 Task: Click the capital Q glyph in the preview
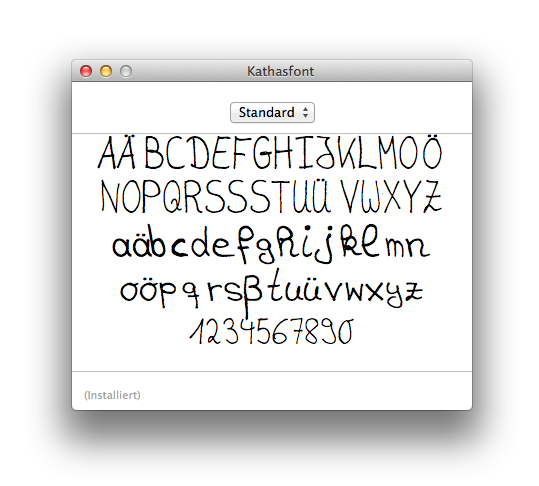click(173, 197)
